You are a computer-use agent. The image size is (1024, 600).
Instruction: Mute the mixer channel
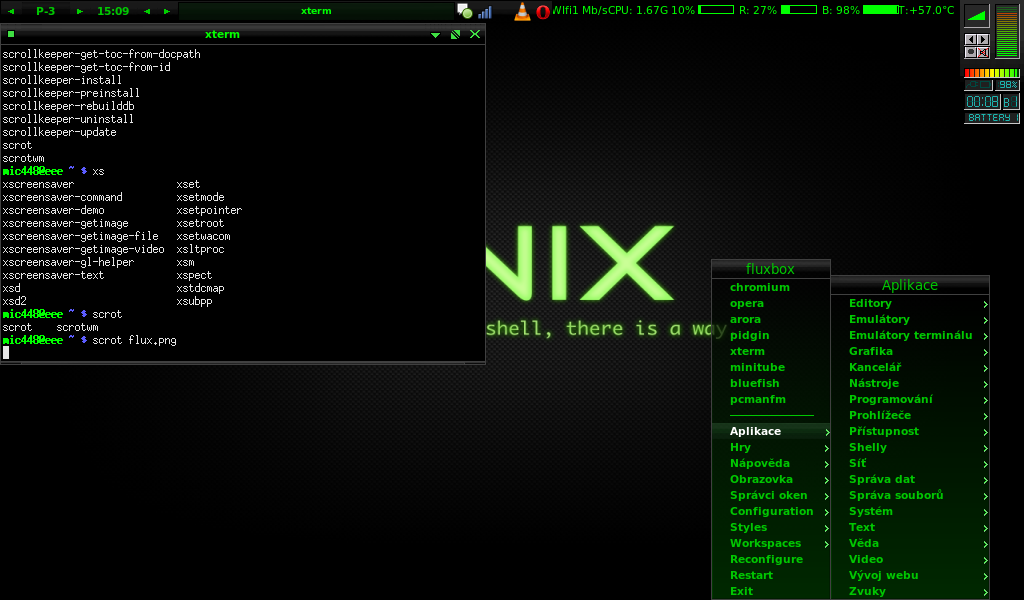[983, 52]
